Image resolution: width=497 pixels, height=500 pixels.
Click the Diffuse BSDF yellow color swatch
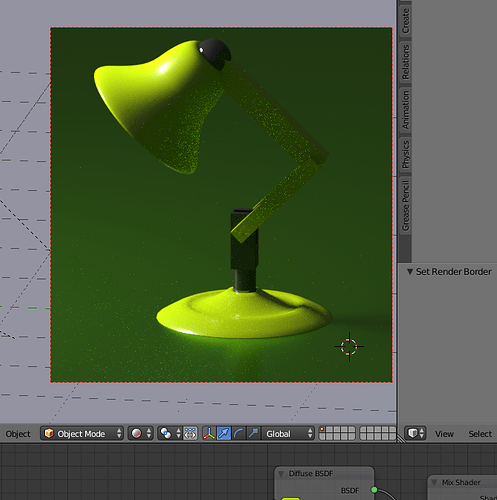coord(290,499)
